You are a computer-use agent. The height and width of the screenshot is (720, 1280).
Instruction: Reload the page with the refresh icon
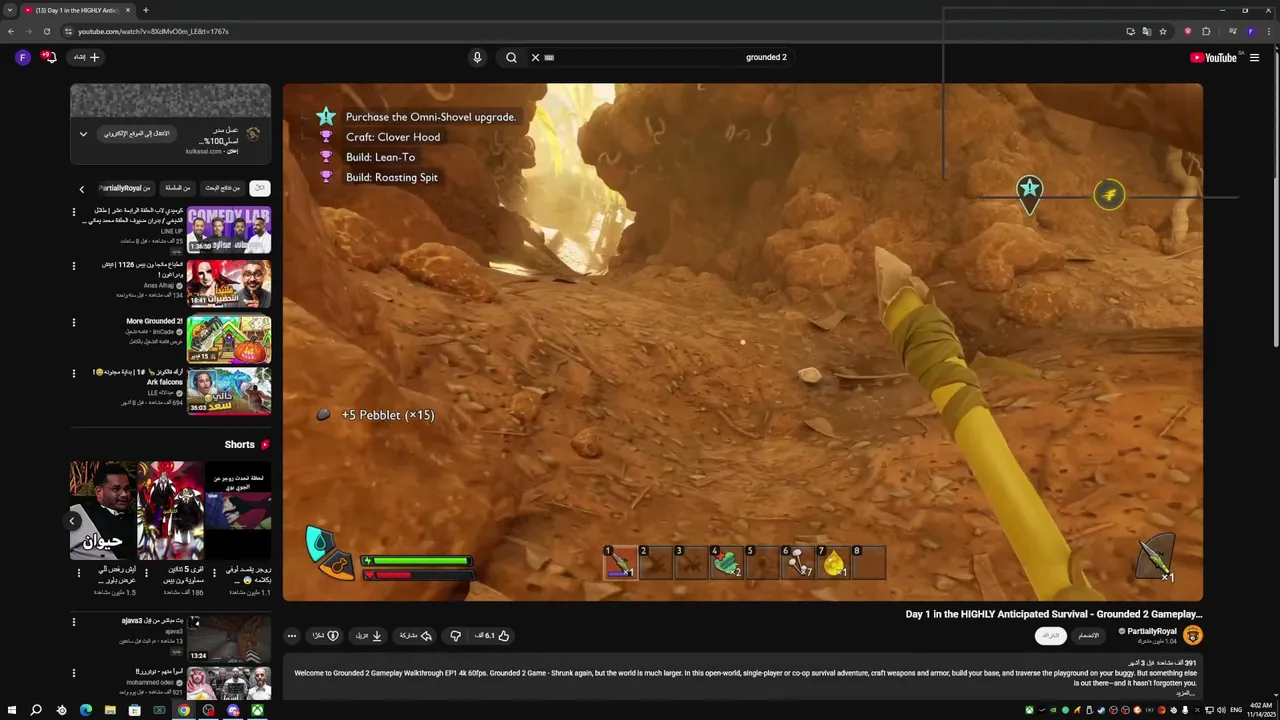[46, 31]
